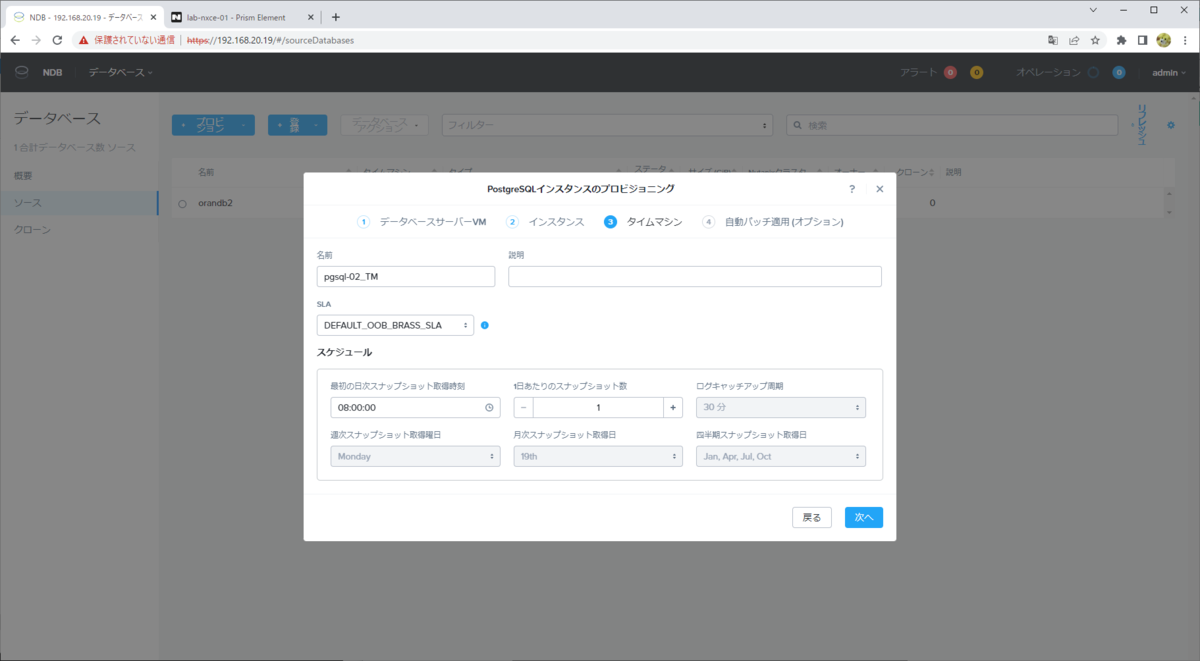Go to step 1 データベースサーバーVM
Screen dimensions: 1200x661
[x=422, y=222]
